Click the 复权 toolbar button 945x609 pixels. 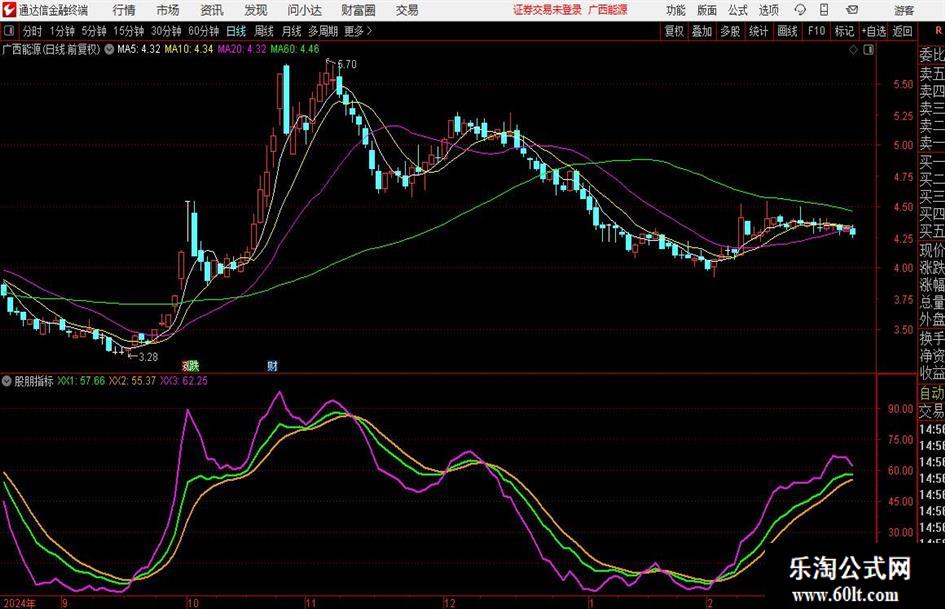[x=674, y=31]
